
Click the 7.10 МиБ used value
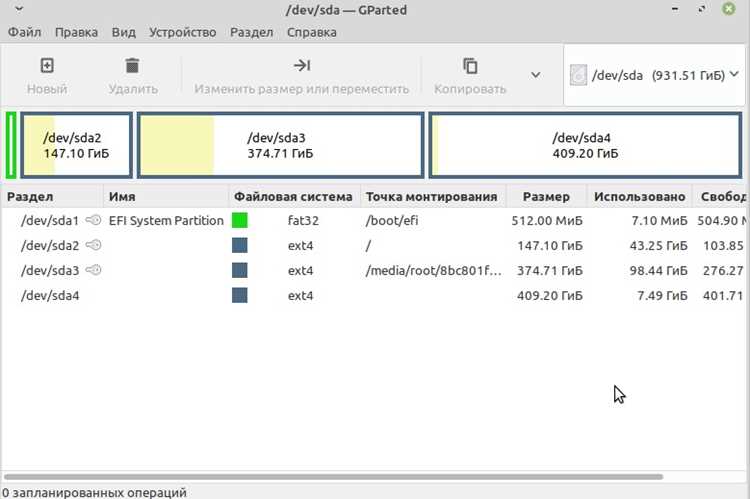point(659,221)
